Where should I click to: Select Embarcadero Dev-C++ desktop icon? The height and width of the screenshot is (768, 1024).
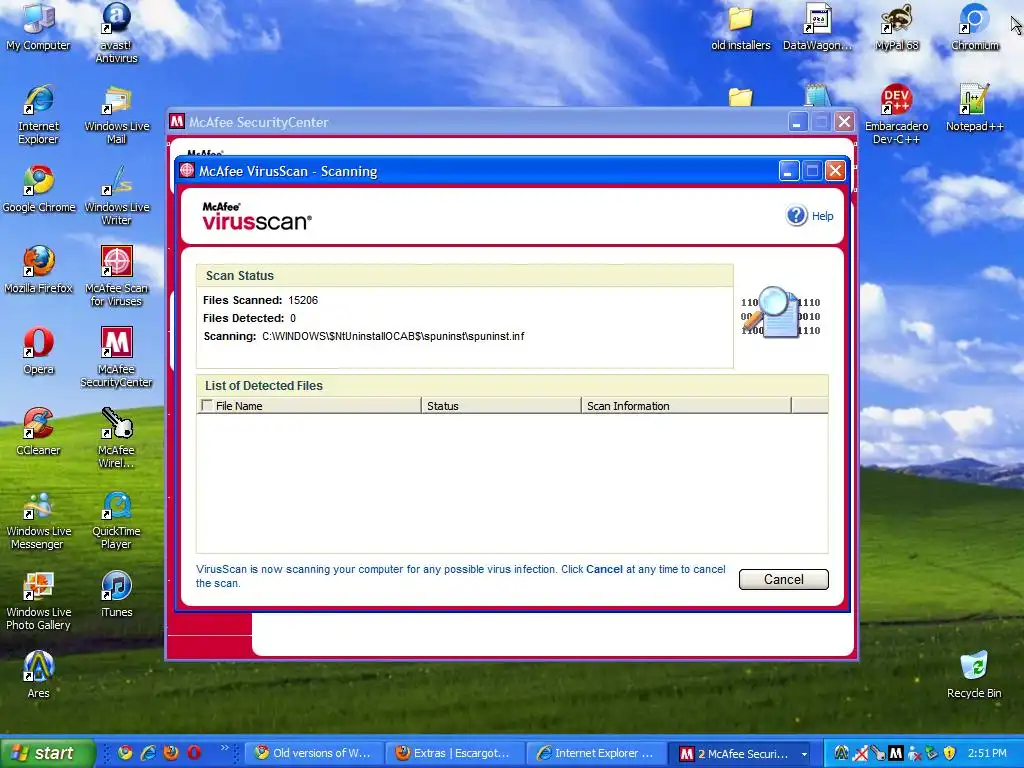point(896,114)
